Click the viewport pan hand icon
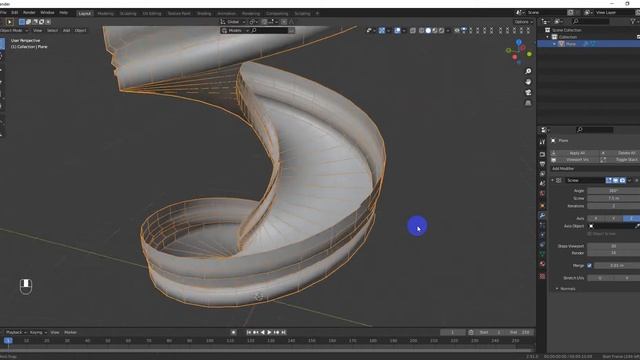 [x=528, y=82]
